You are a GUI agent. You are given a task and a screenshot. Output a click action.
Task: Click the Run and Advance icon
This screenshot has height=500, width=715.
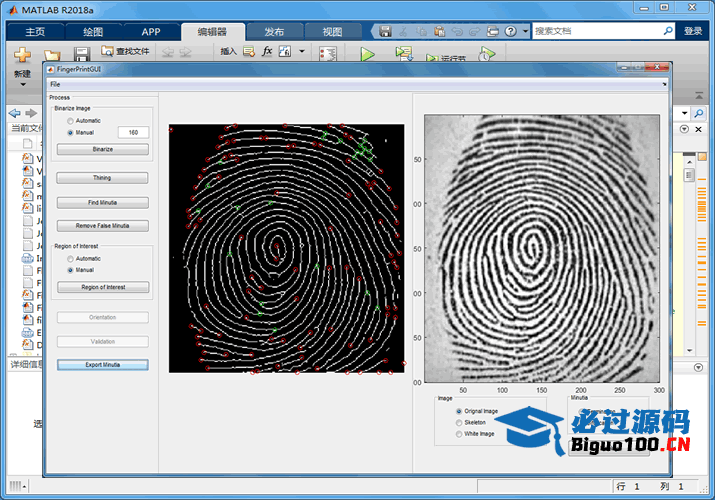404,54
